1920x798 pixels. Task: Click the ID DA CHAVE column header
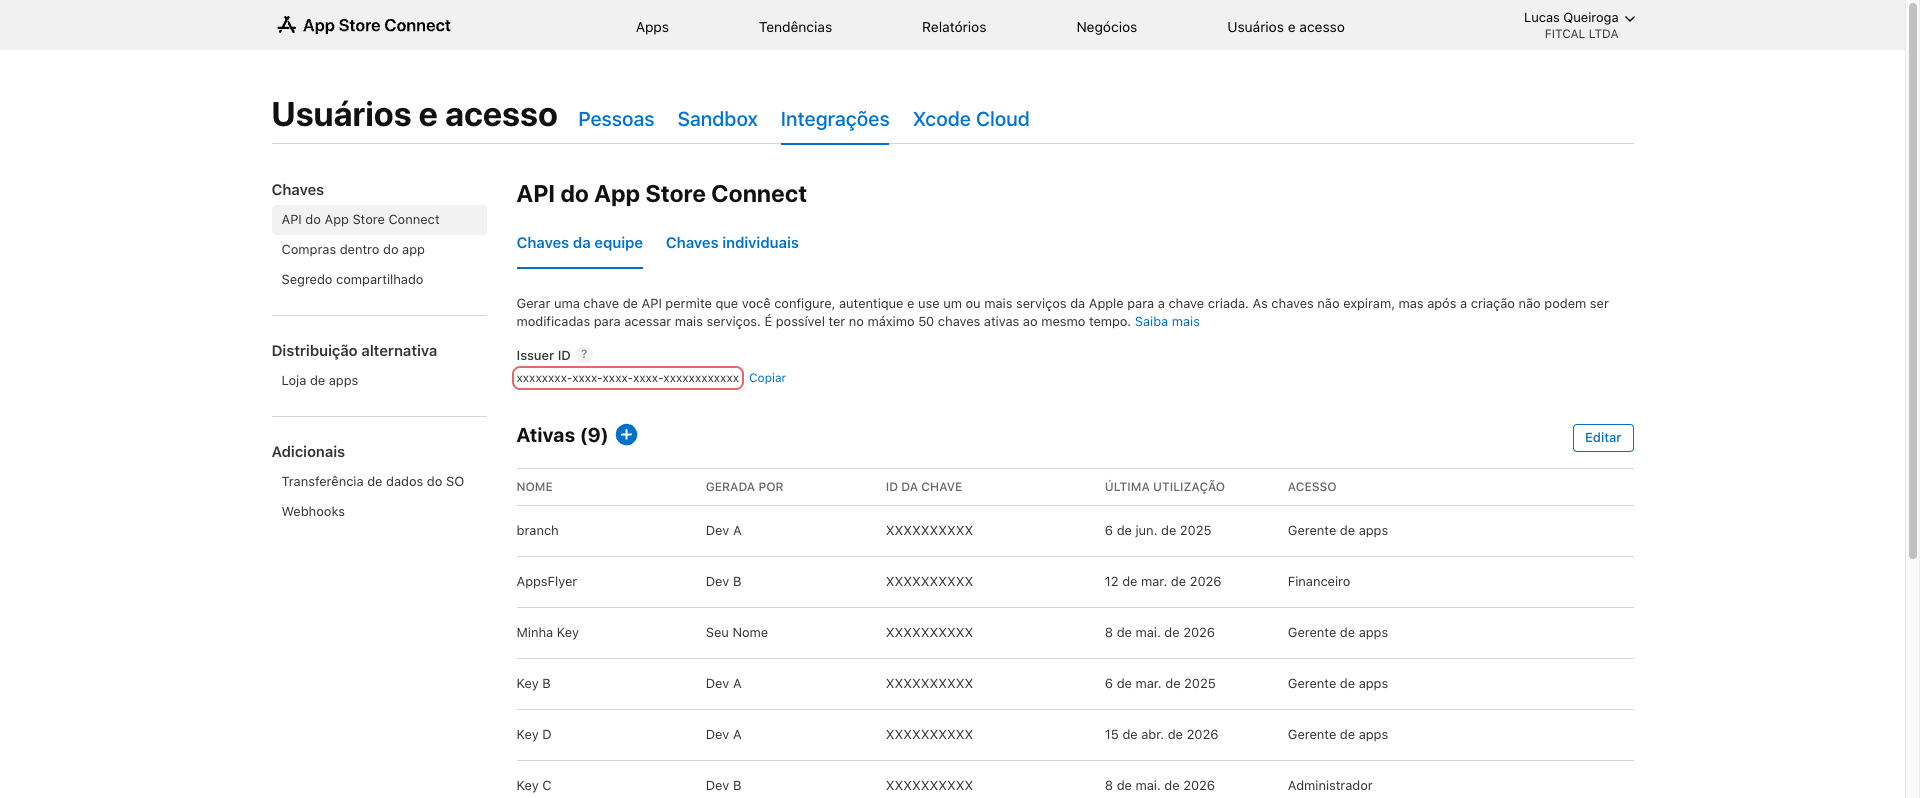[x=924, y=487]
